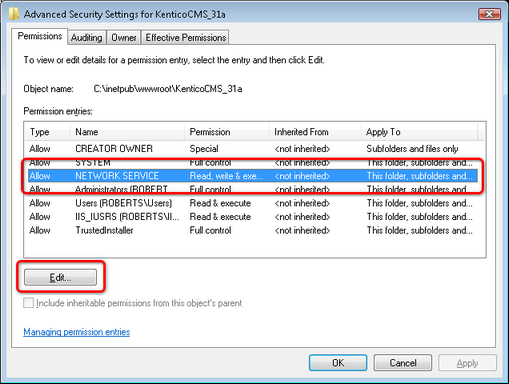This screenshot has width=509, height=384.
Task: Sort by the Permission column header
Action: pyautogui.click(x=227, y=132)
